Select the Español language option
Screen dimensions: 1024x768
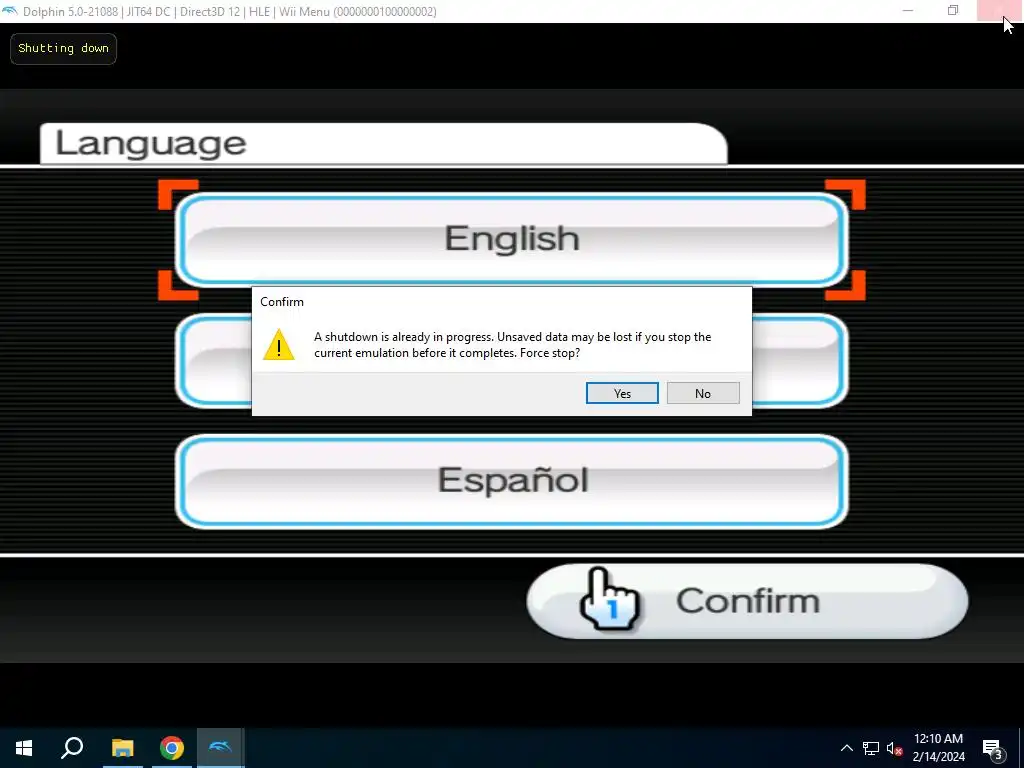pos(512,481)
